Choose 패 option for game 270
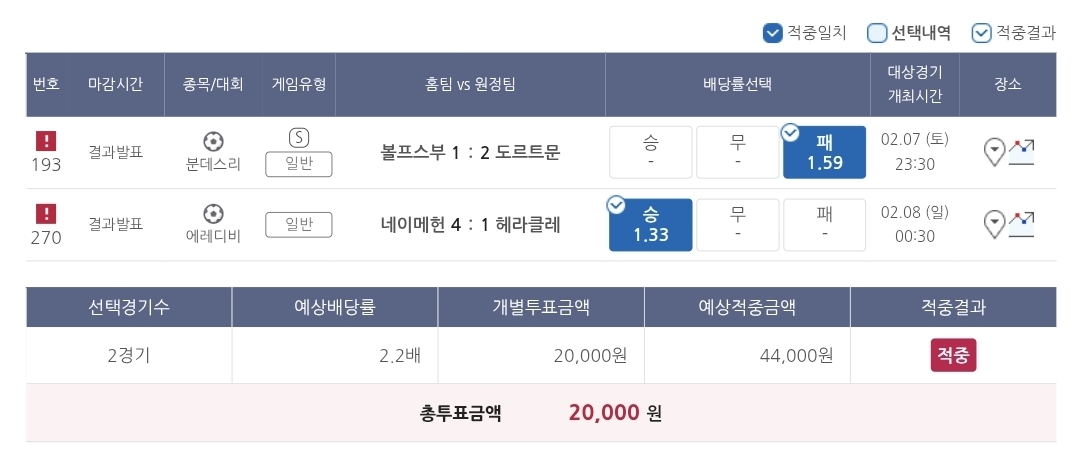This screenshot has height=464, width=1080. 824,225
